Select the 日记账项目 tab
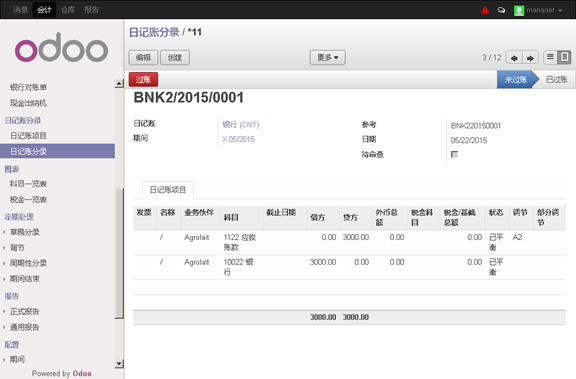 168,190
